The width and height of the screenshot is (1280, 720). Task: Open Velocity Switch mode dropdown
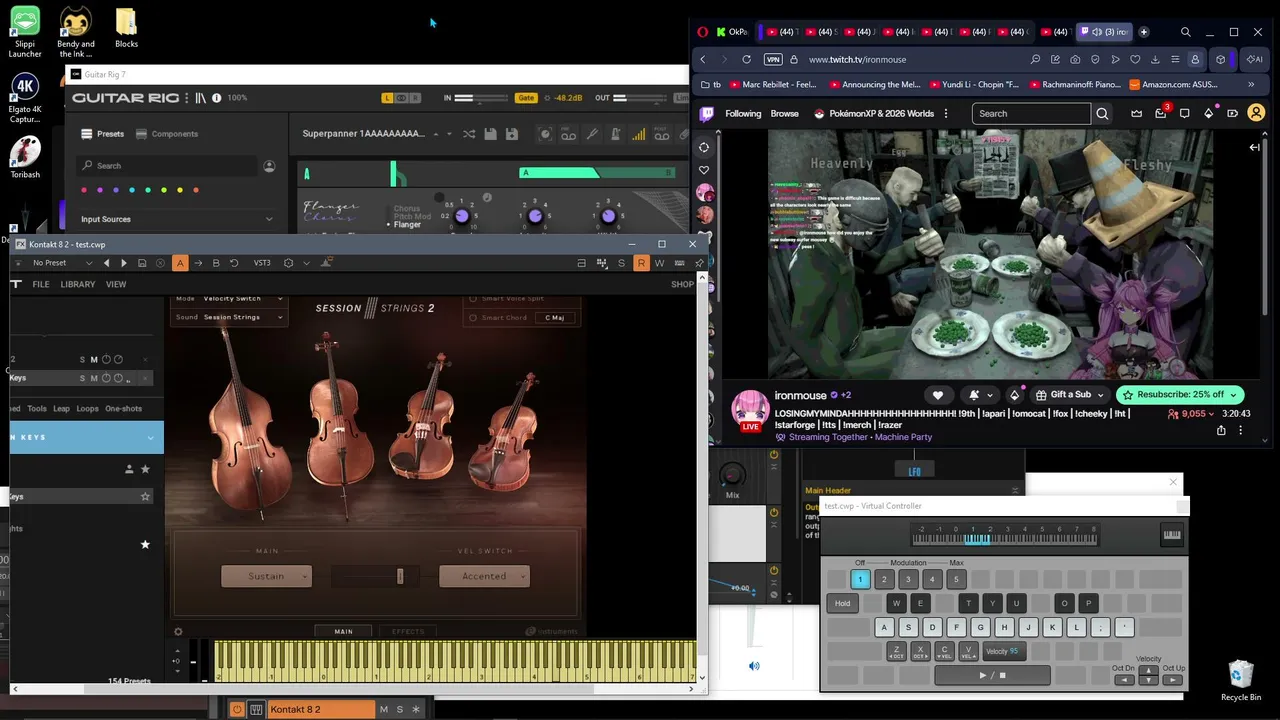(x=244, y=299)
